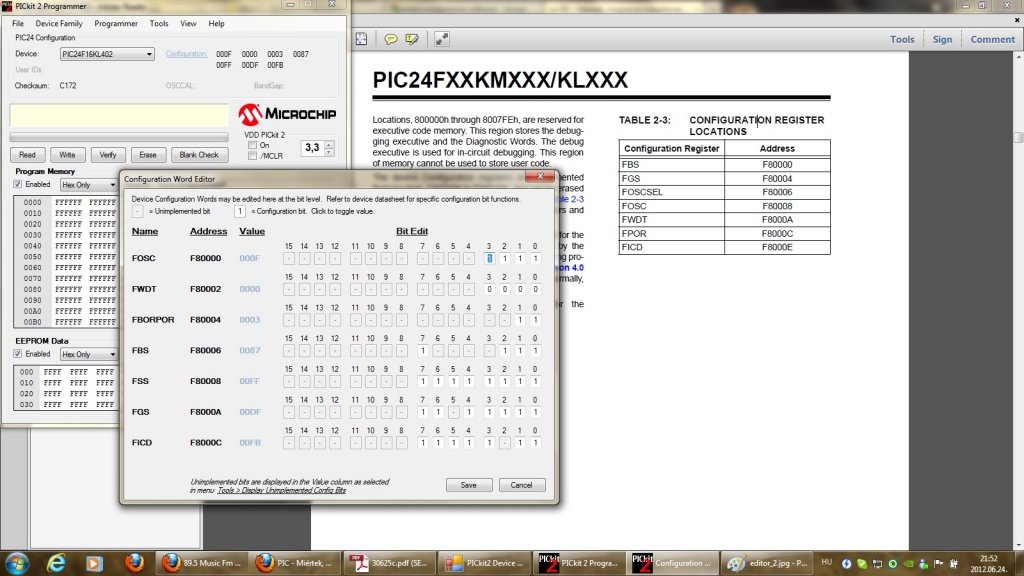
Task: Open the File menu in PICkit 2
Action: click(18, 24)
